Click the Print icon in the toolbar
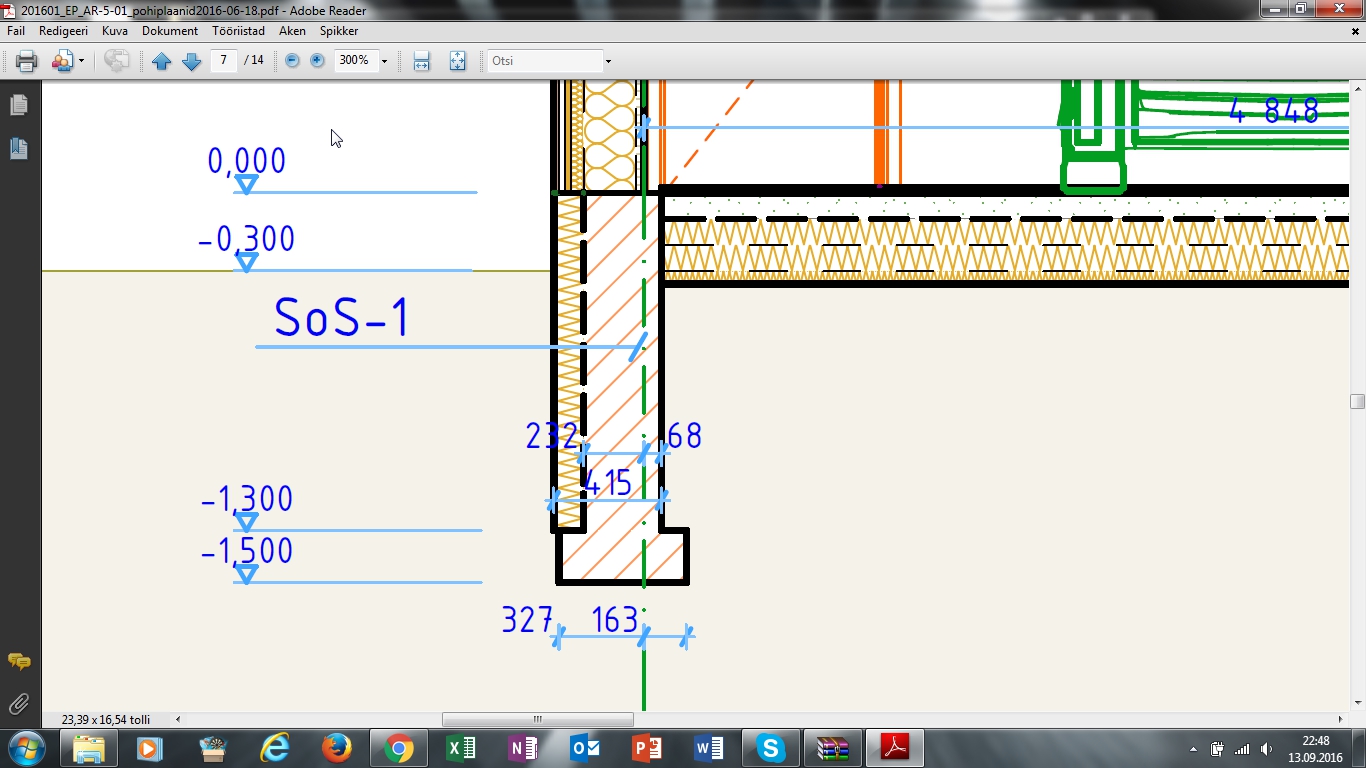This screenshot has height=768, width=1366. (27, 61)
